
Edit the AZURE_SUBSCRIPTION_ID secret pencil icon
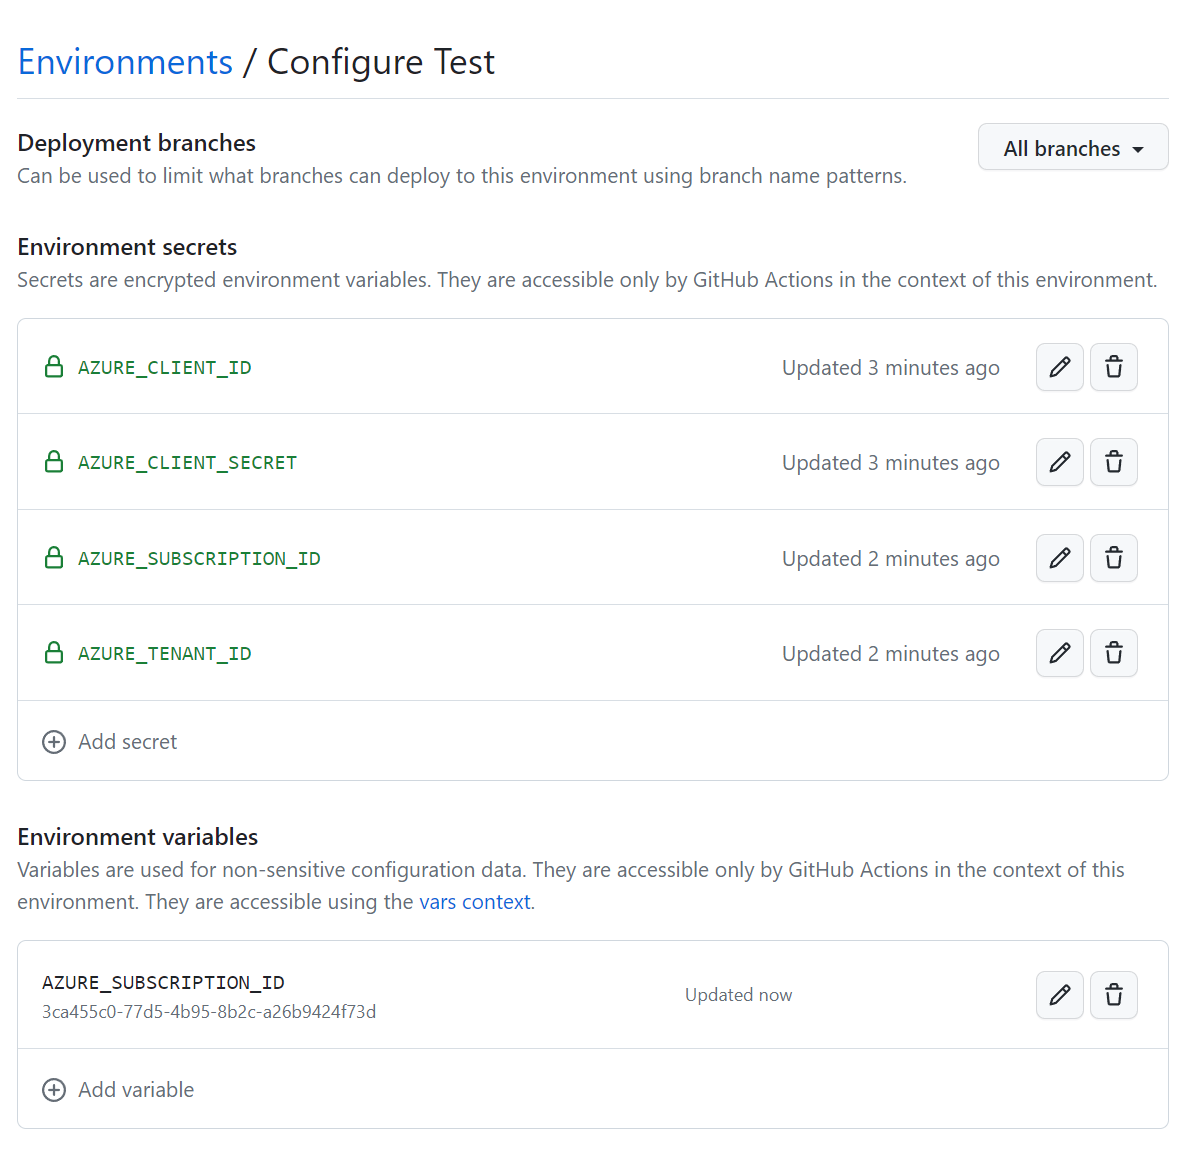pyautogui.click(x=1059, y=558)
